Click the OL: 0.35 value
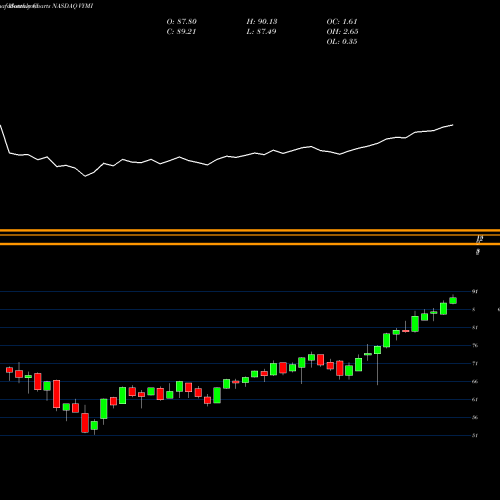Viewport: 500px width, 500px height. tap(342, 42)
